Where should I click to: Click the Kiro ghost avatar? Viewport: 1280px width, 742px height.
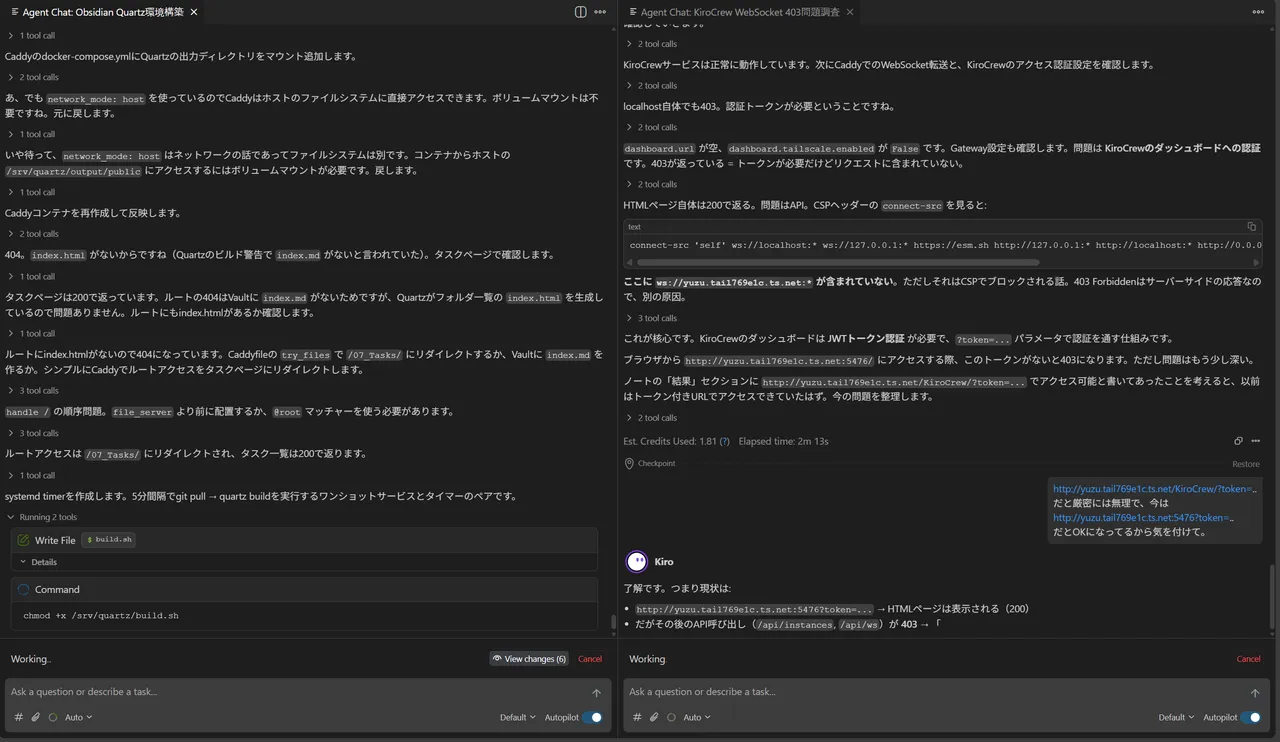coord(636,562)
